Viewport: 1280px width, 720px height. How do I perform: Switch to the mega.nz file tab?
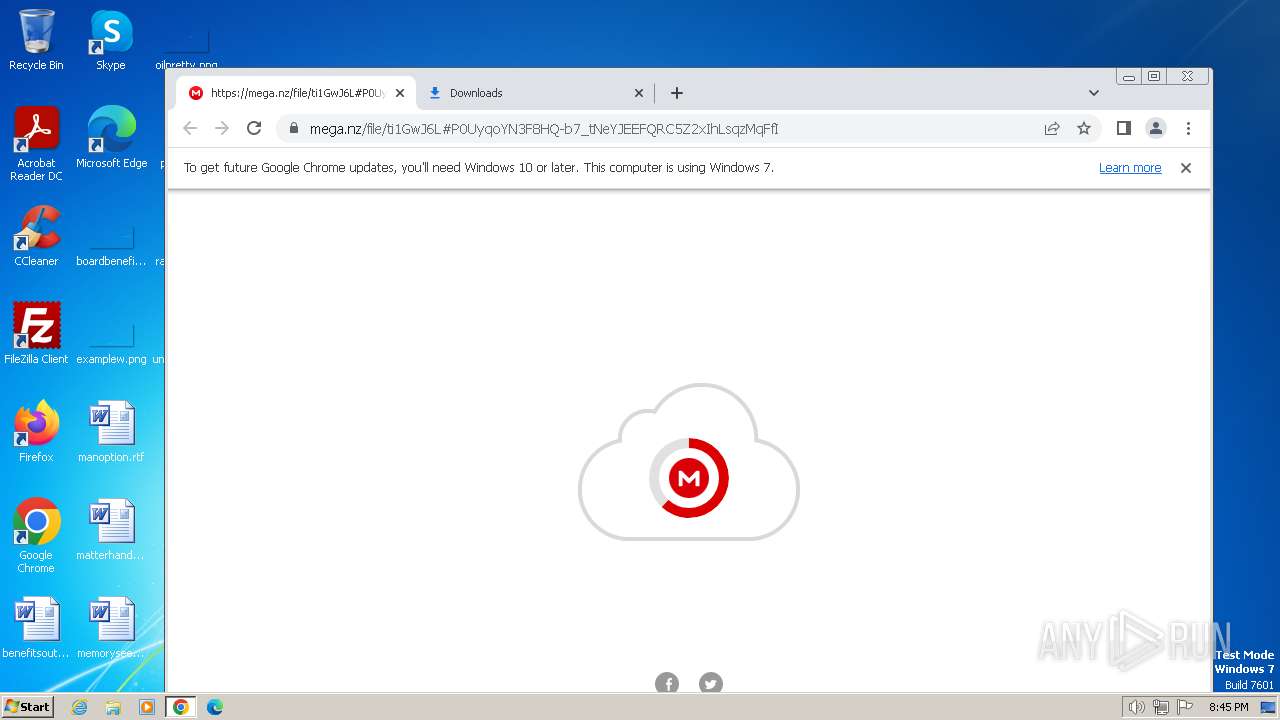(297, 93)
